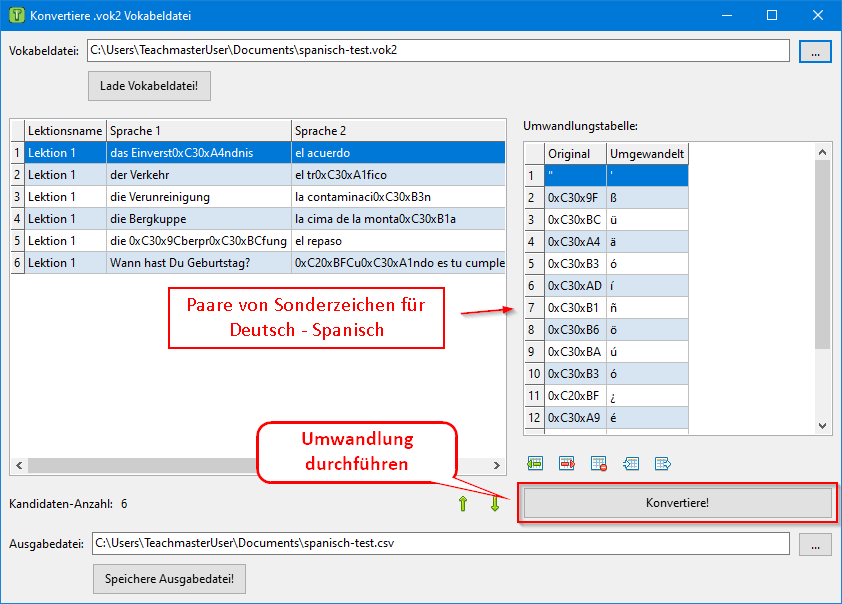The image size is (842, 604).
Task: Click the import conversion table icon
Action: click(630, 464)
